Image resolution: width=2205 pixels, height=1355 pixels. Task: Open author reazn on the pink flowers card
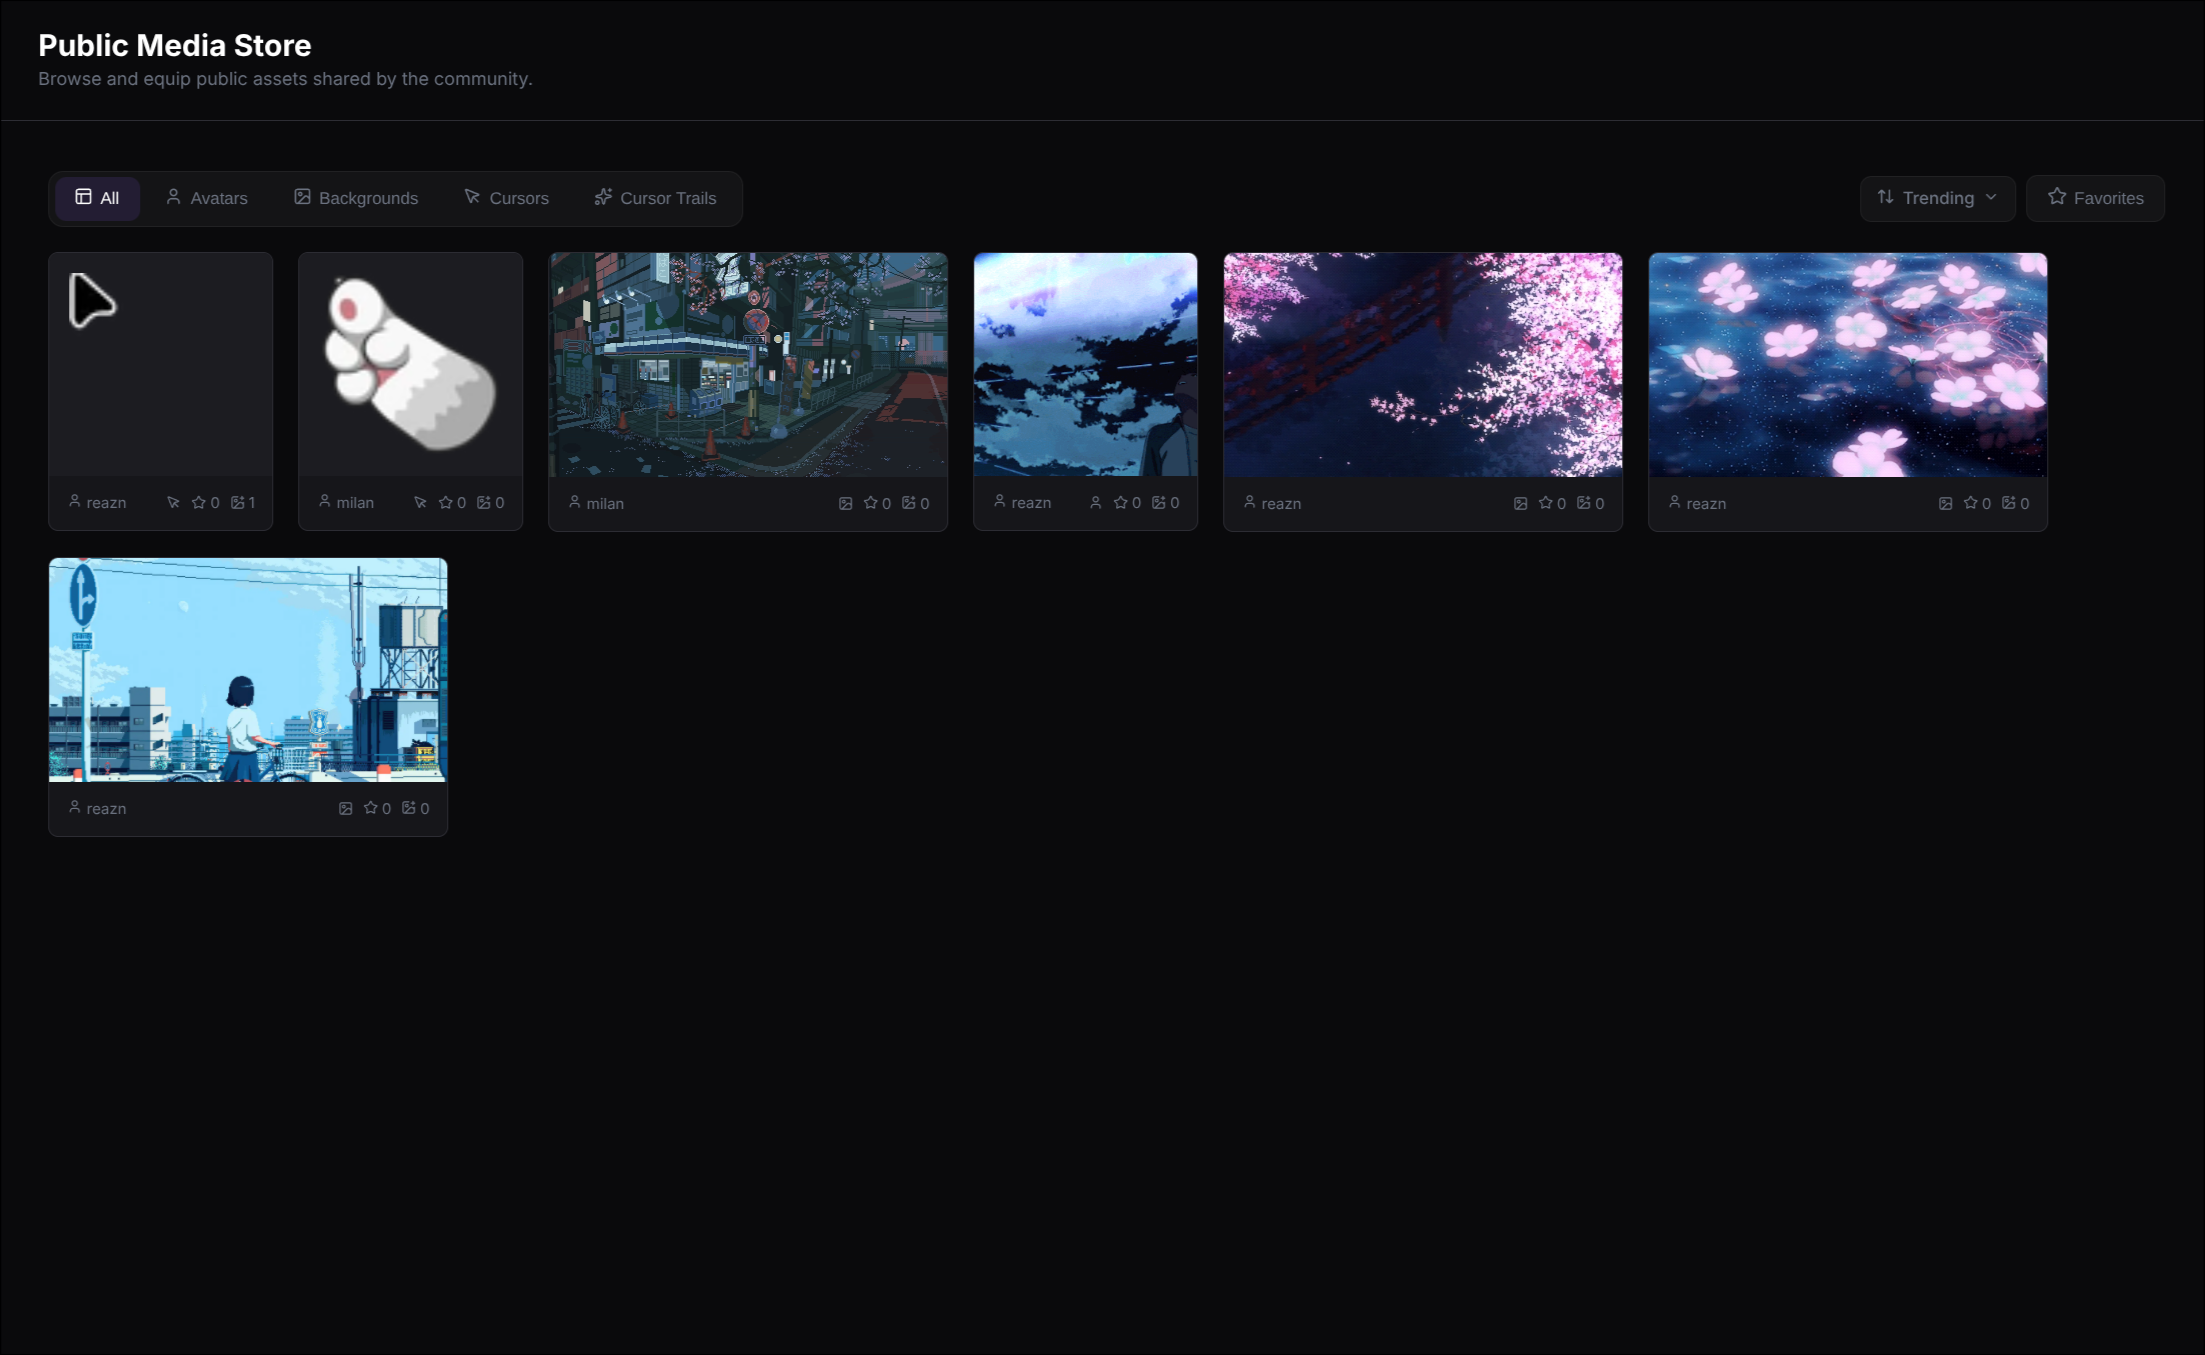pyautogui.click(x=1706, y=504)
